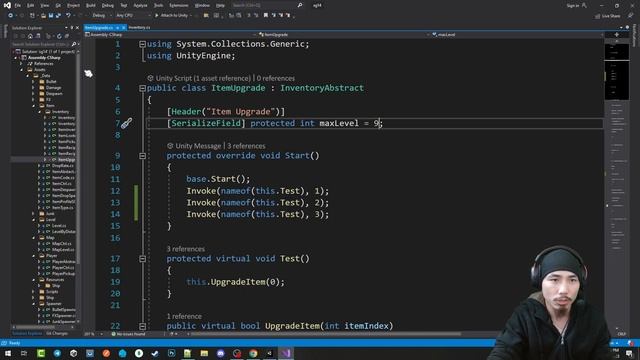Select the DropRate.cs file
The height and width of the screenshot is (360, 640).
coord(62,166)
